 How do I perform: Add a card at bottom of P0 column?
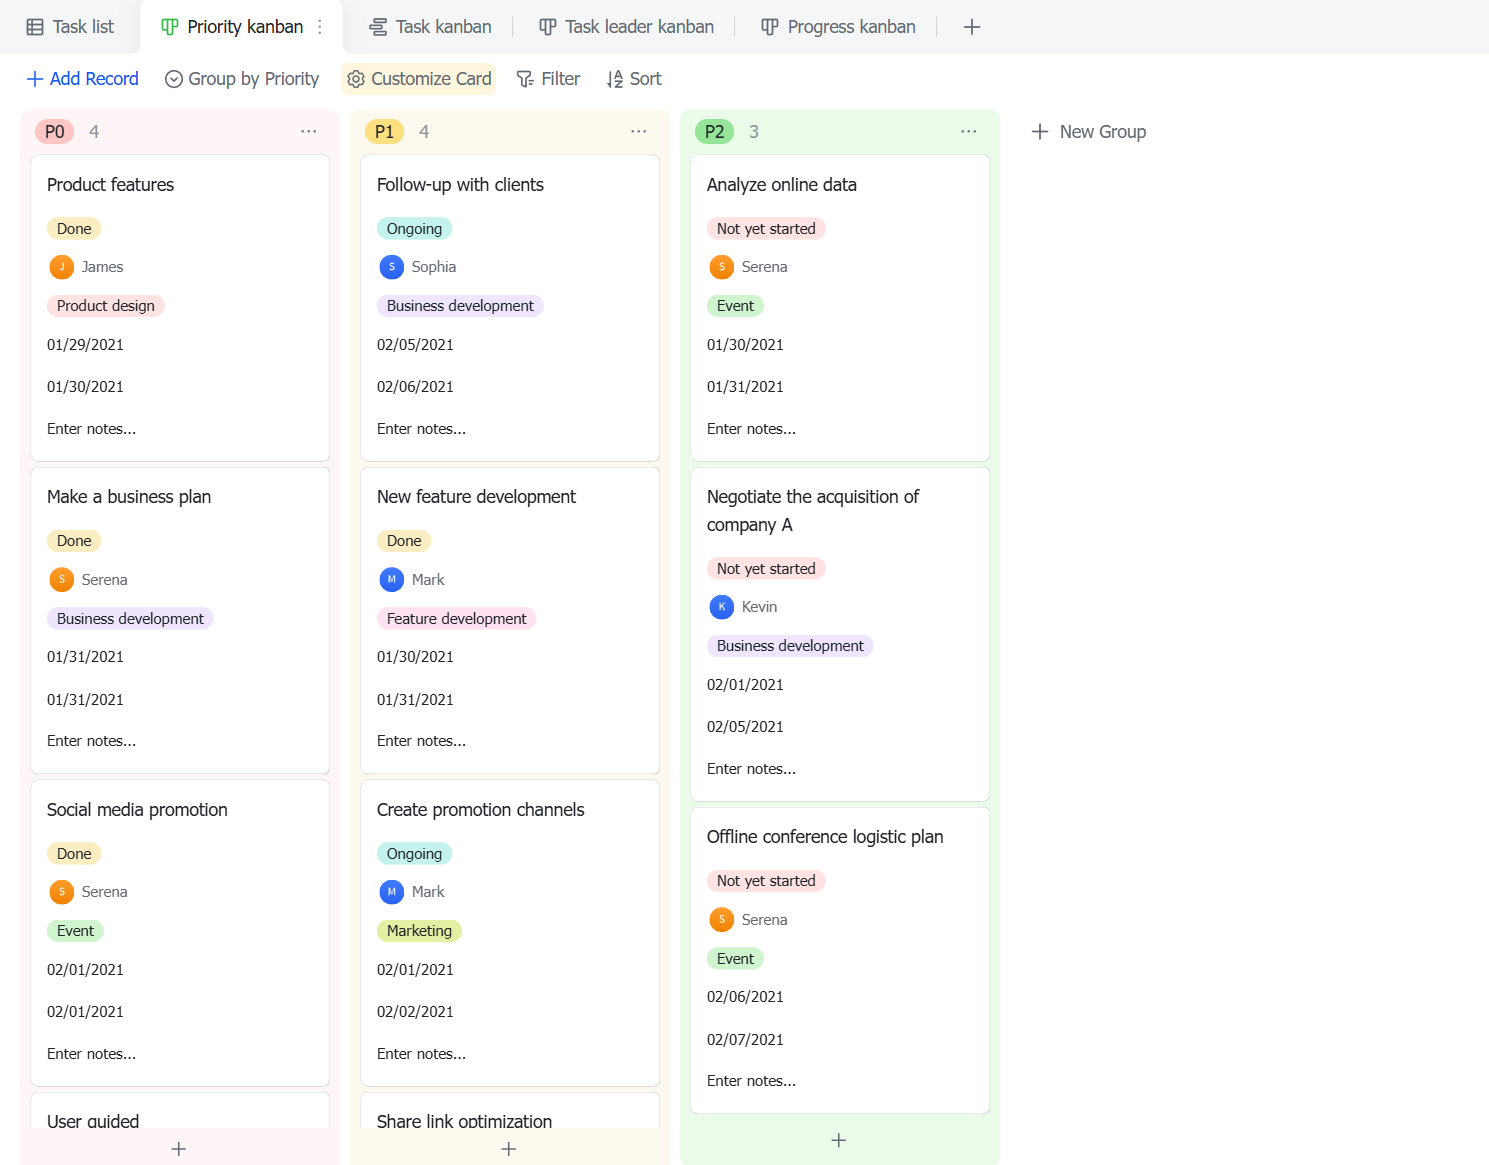coord(179,1149)
